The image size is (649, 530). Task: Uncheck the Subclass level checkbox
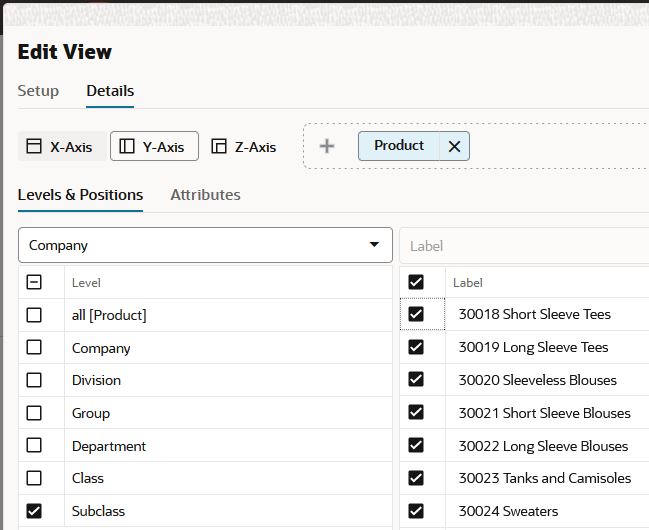[34, 511]
